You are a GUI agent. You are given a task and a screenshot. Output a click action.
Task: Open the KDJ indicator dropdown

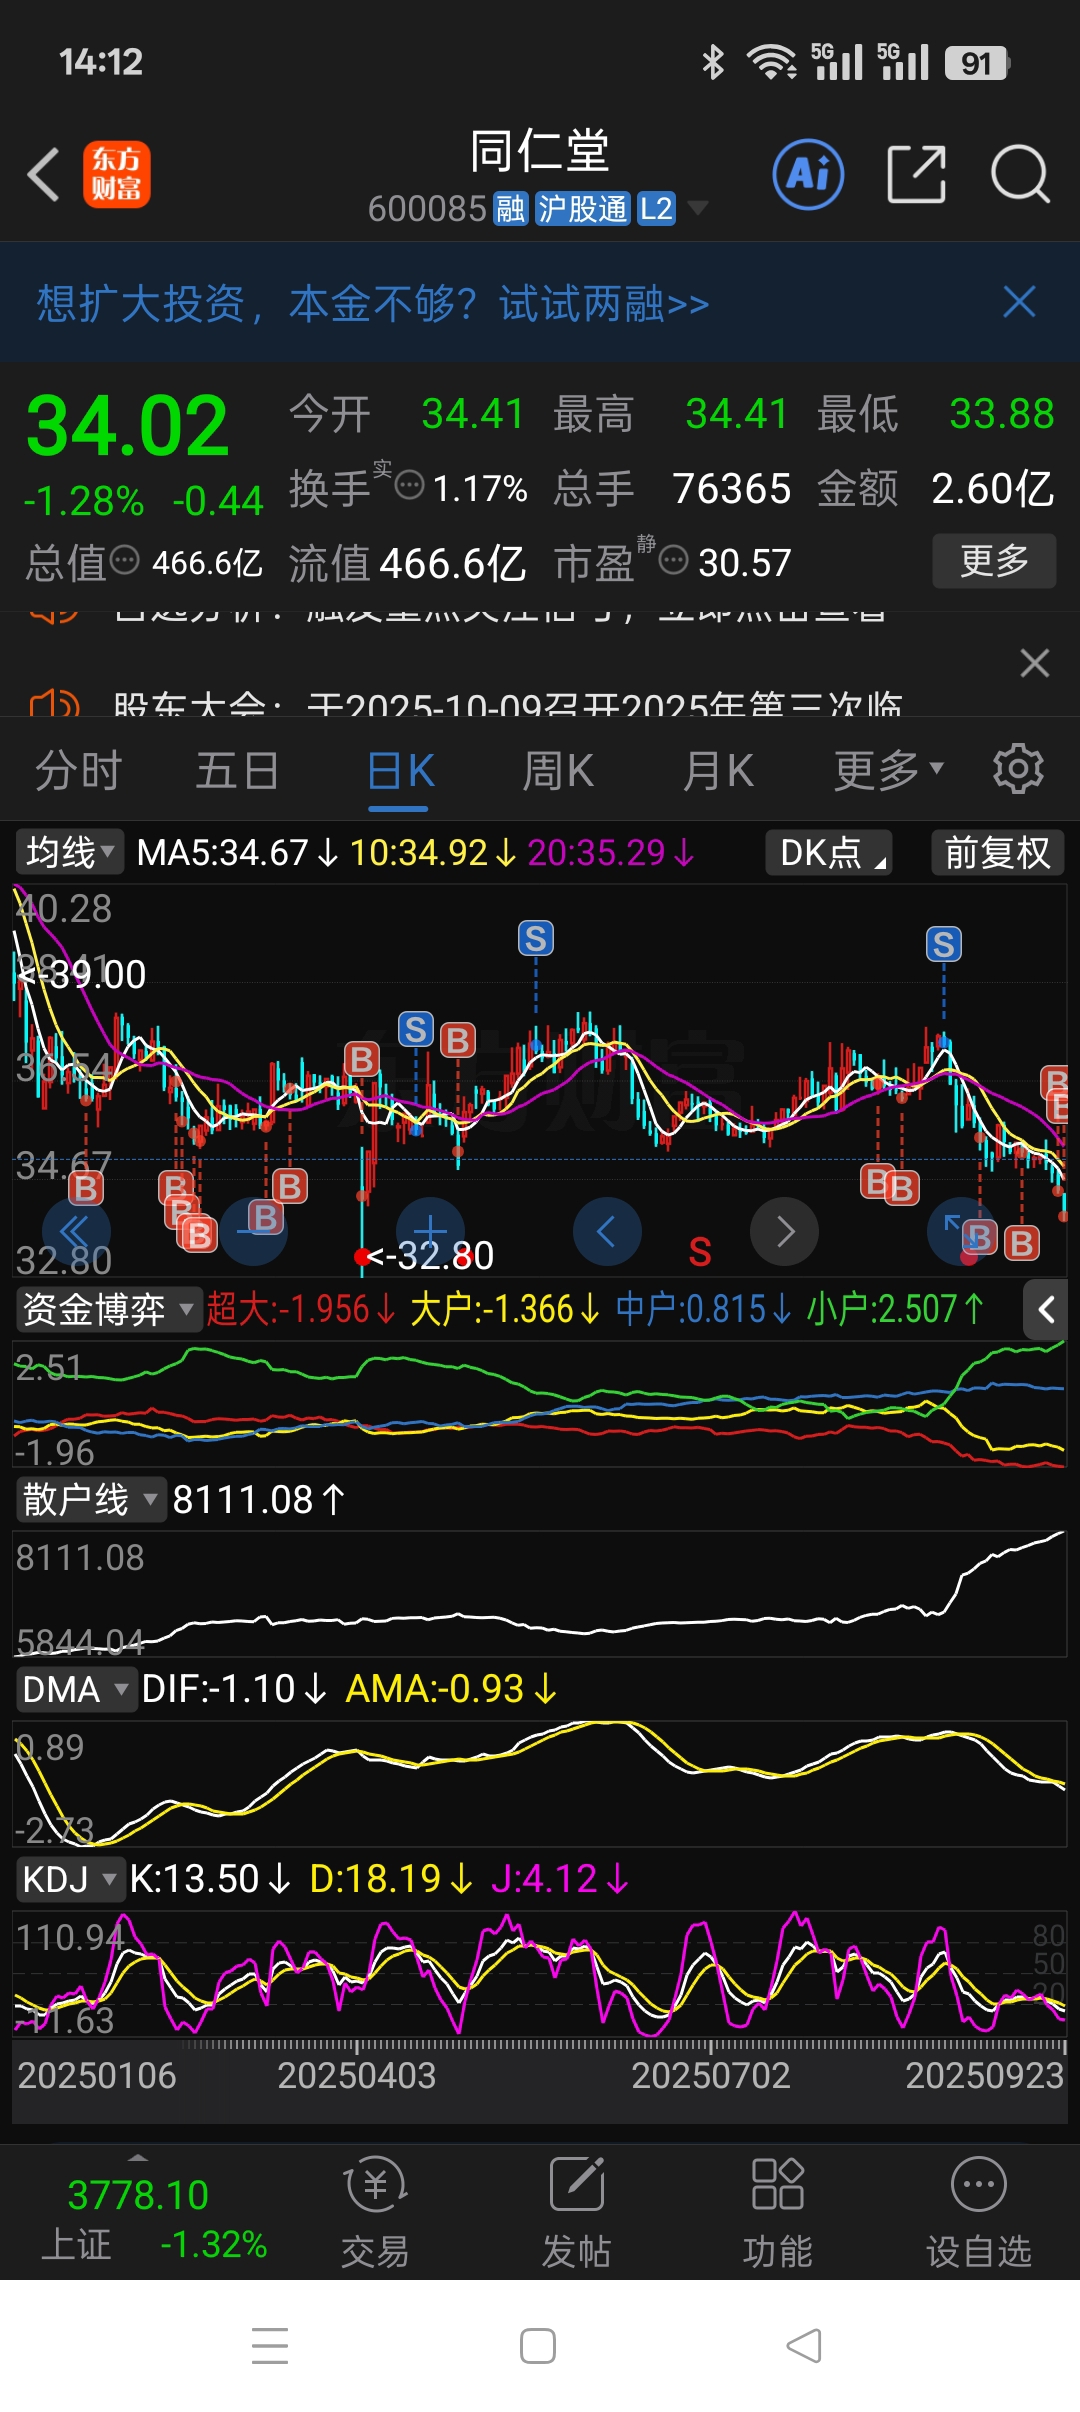pyautogui.click(x=69, y=1879)
